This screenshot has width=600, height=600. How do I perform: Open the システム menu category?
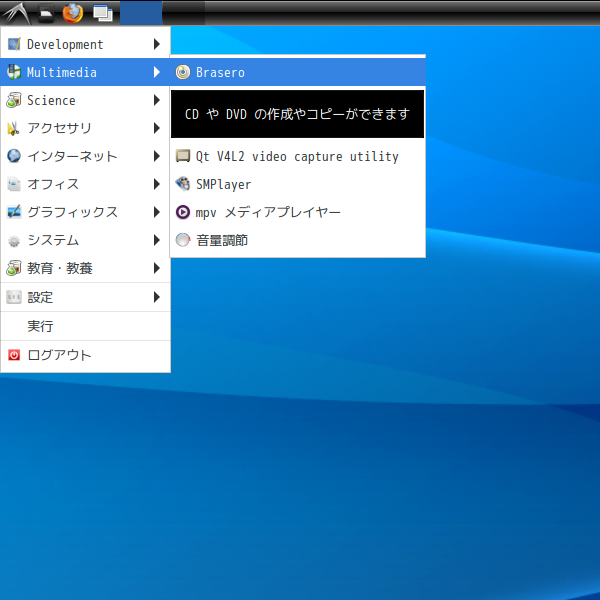53,240
